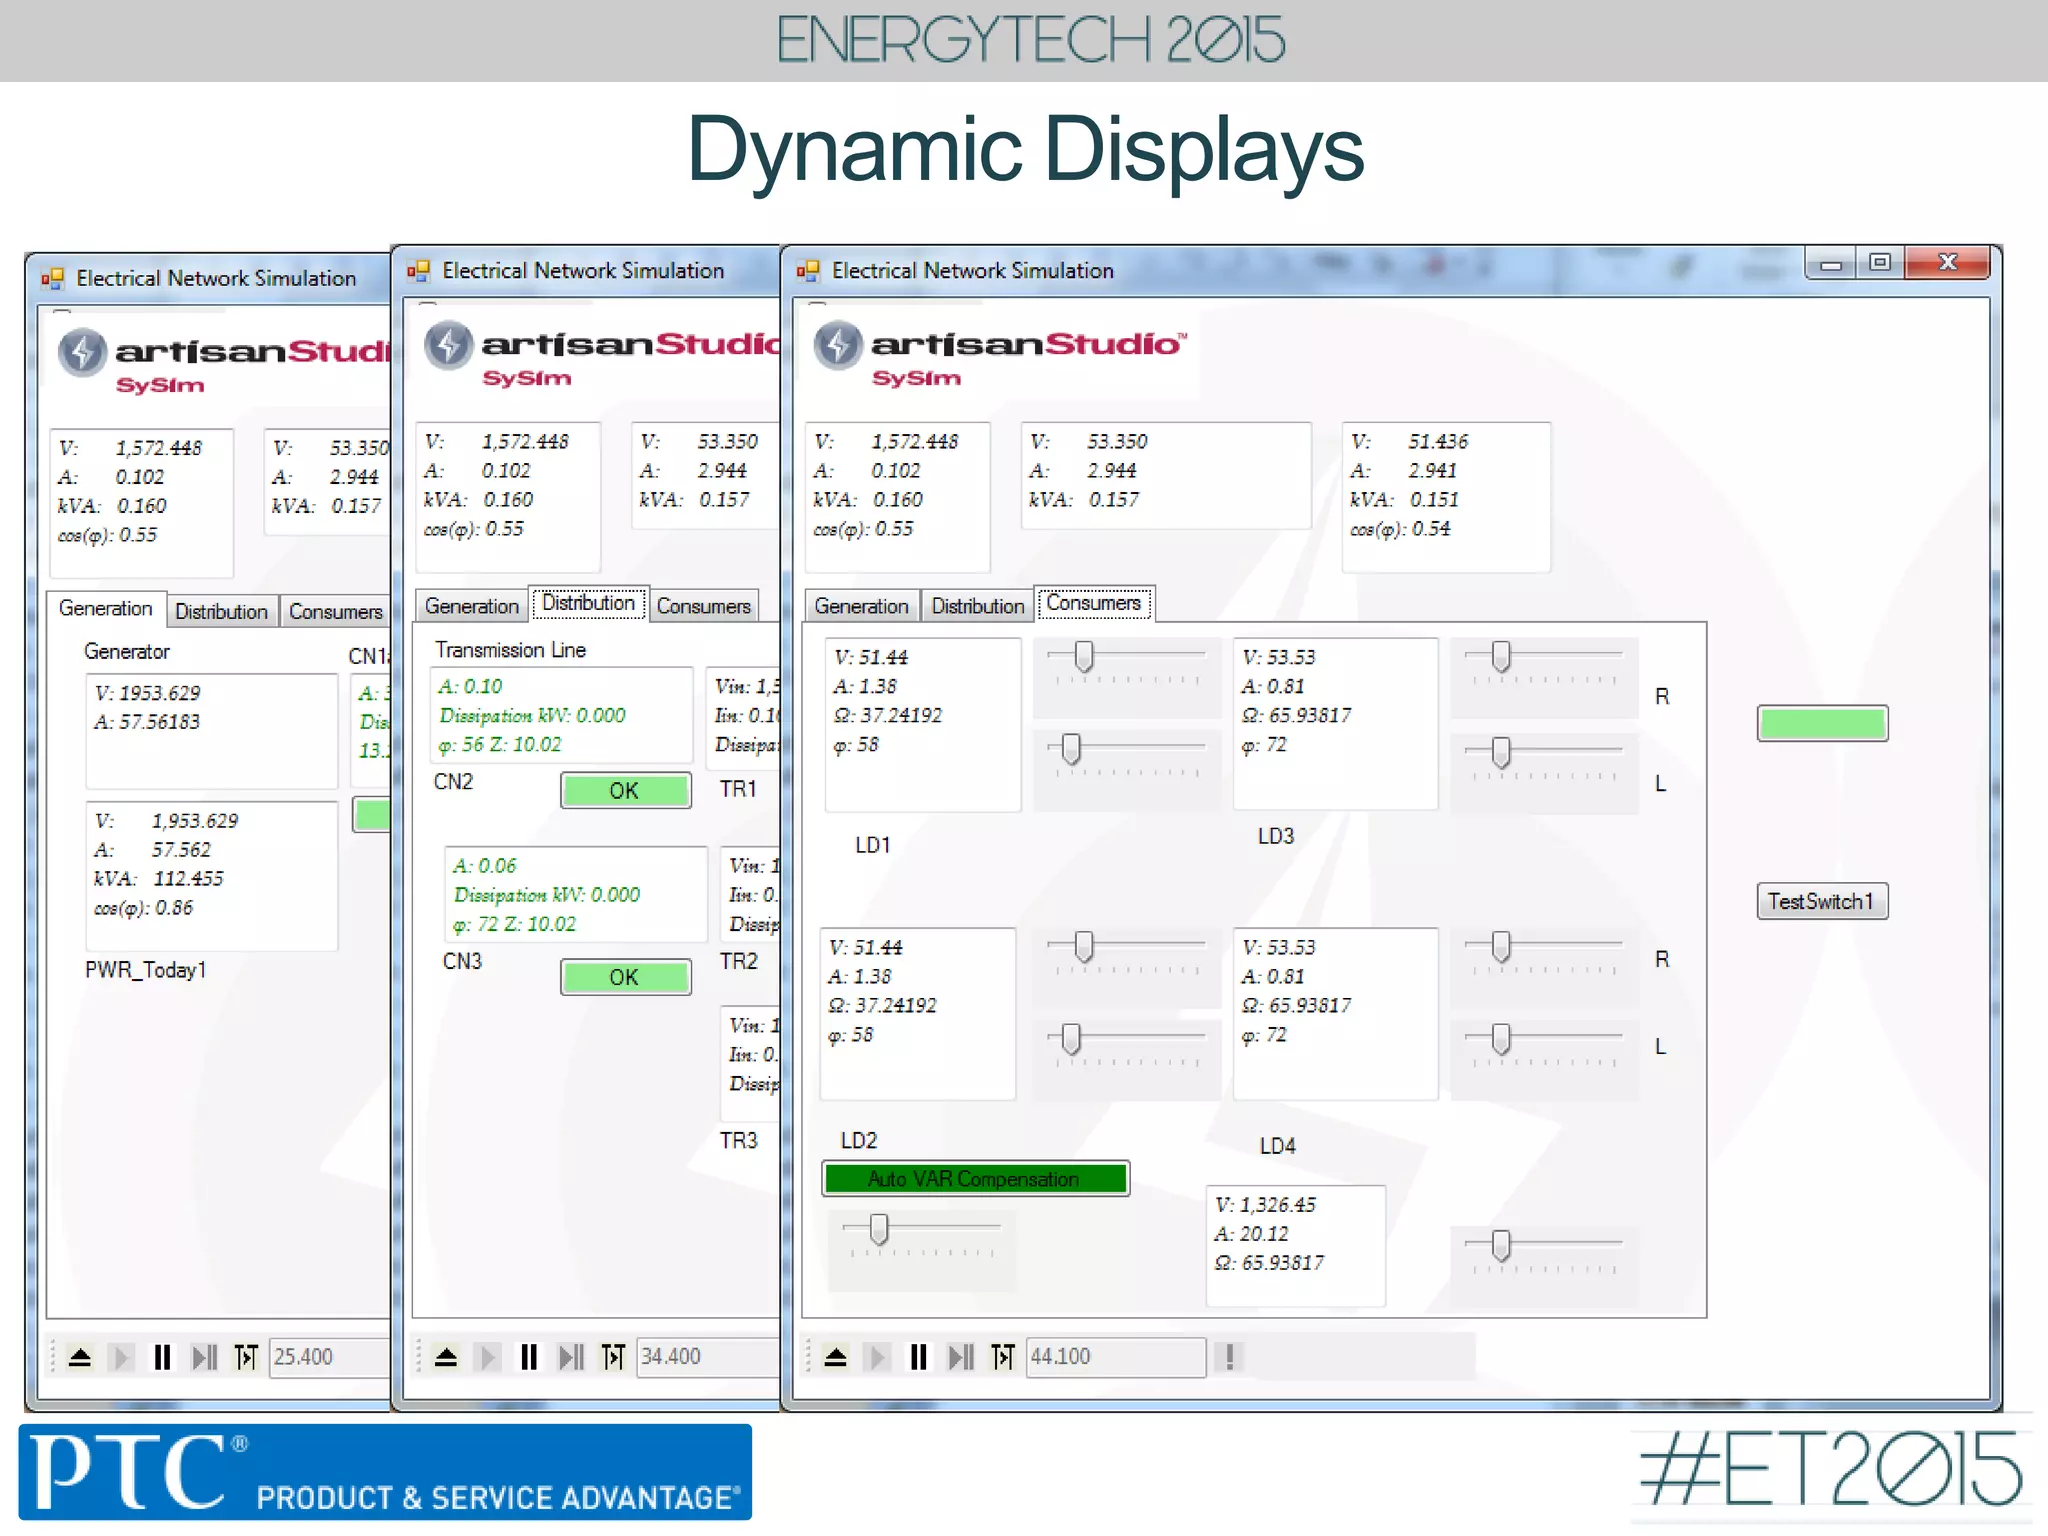Open the Distribution tab in the left window
The image size is (2048, 1536).
[221, 611]
